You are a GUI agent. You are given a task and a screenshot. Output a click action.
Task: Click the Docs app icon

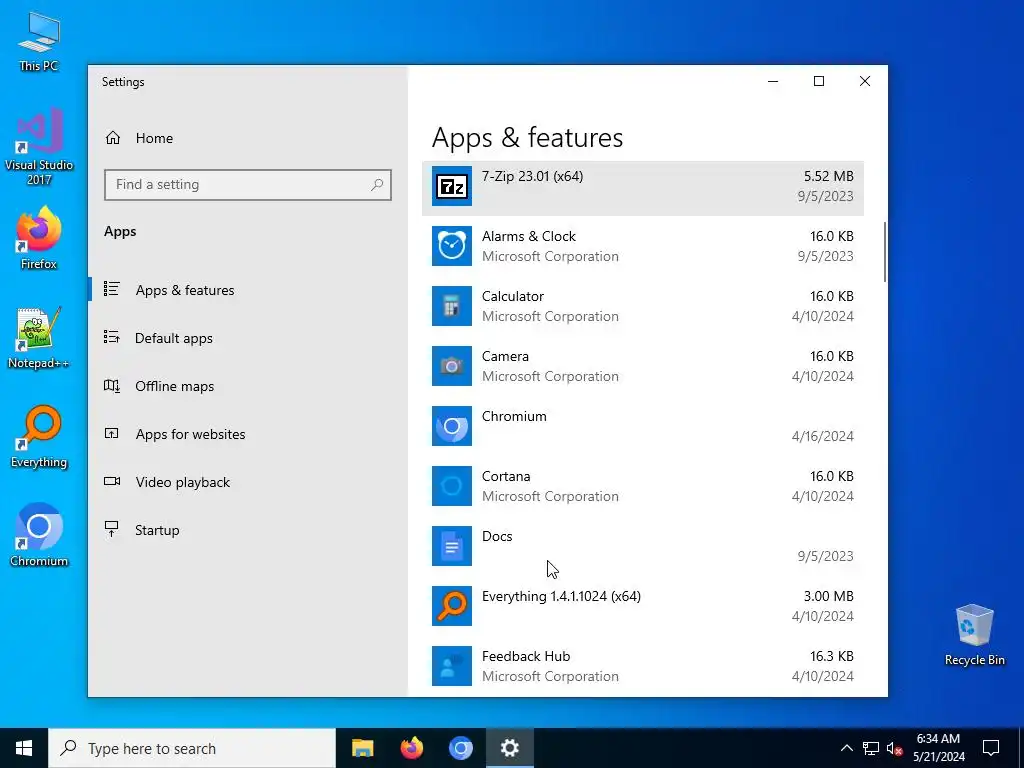(x=451, y=547)
